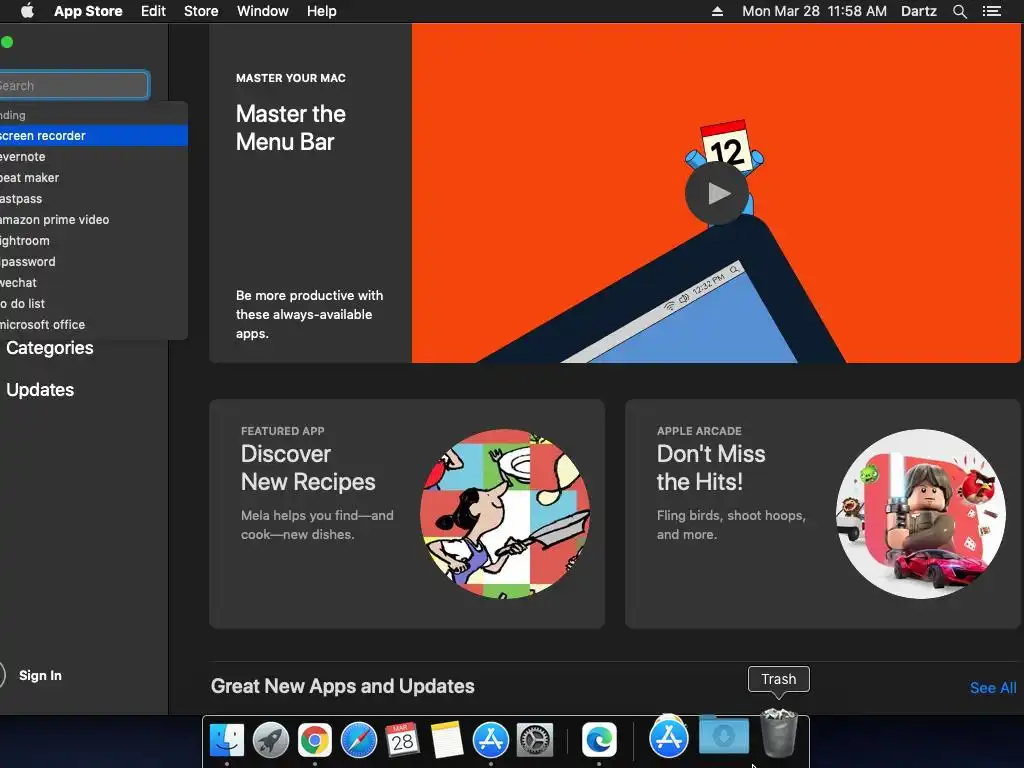Click the eject icon in menu bar
This screenshot has height=768, width=1024.
tap(717, 11)
